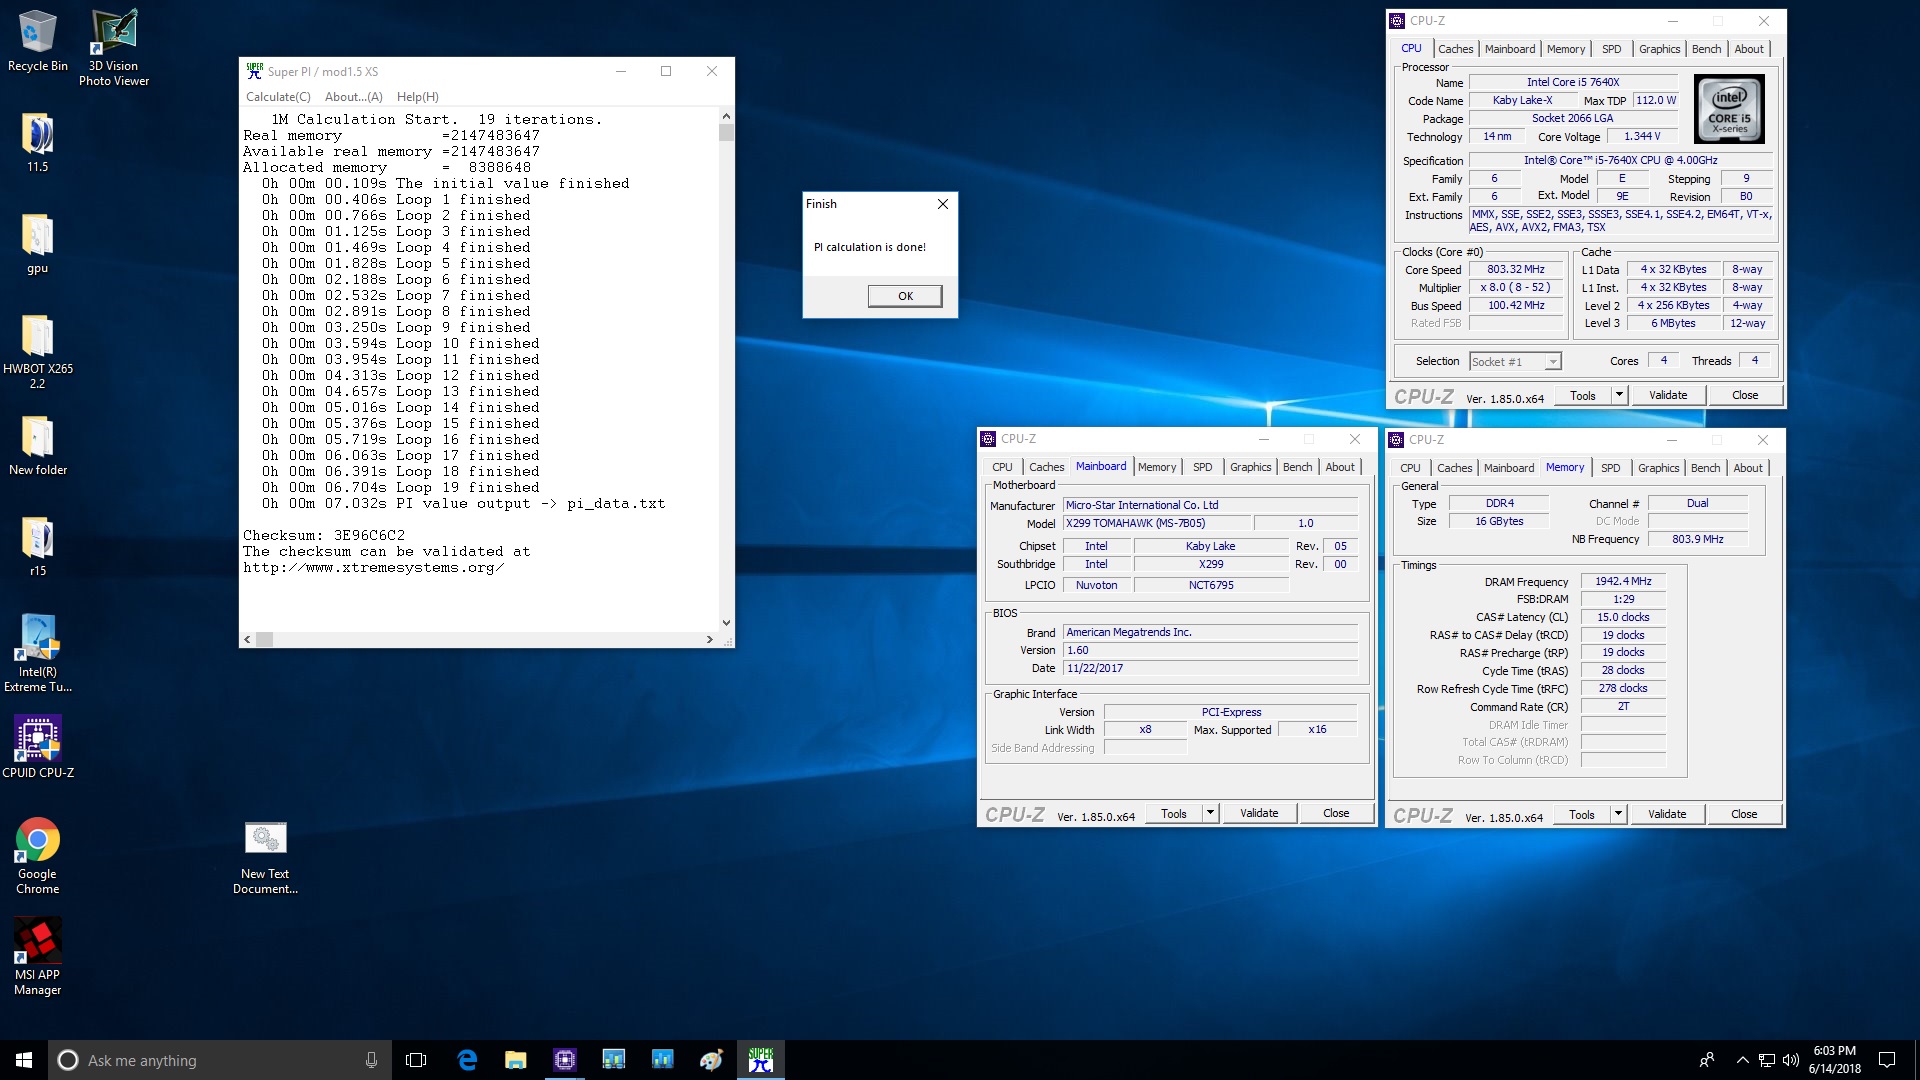Click Super PI vertical scrollbar up arrow
1920x1080 pixels.
tap(726, 116)
